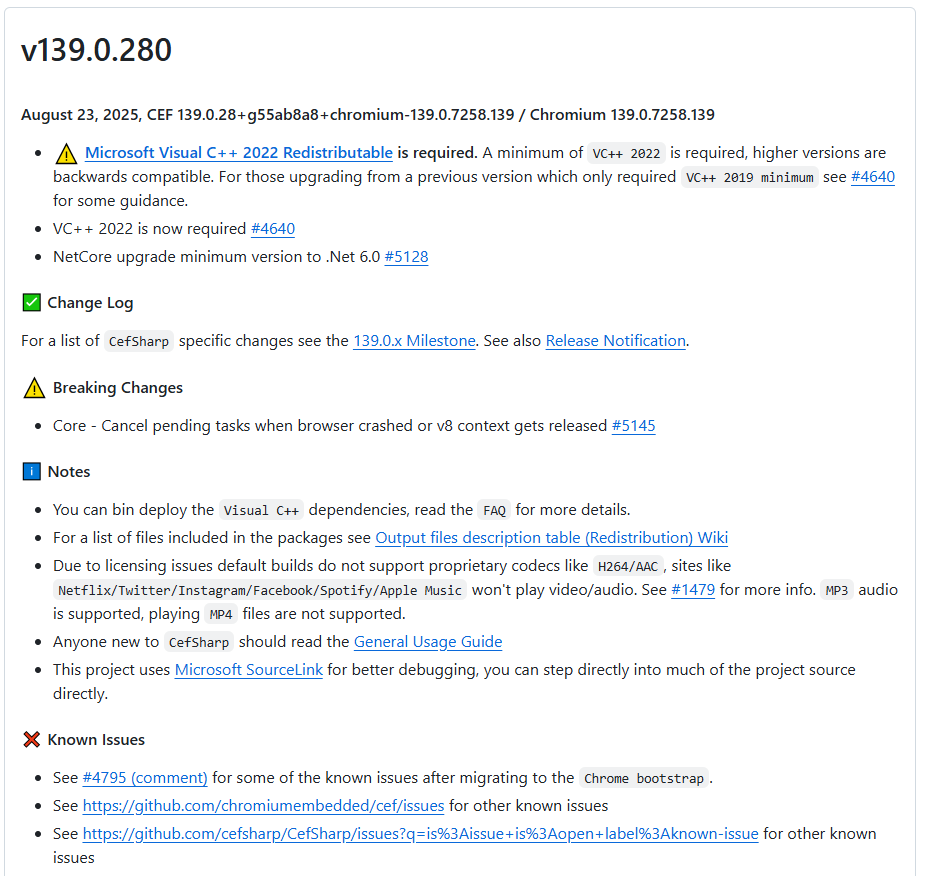Image resolution: width=928 pixels, height=876 pixels.
Task: Open the 139.0.x Milestone link
Action: click(414, 341)
